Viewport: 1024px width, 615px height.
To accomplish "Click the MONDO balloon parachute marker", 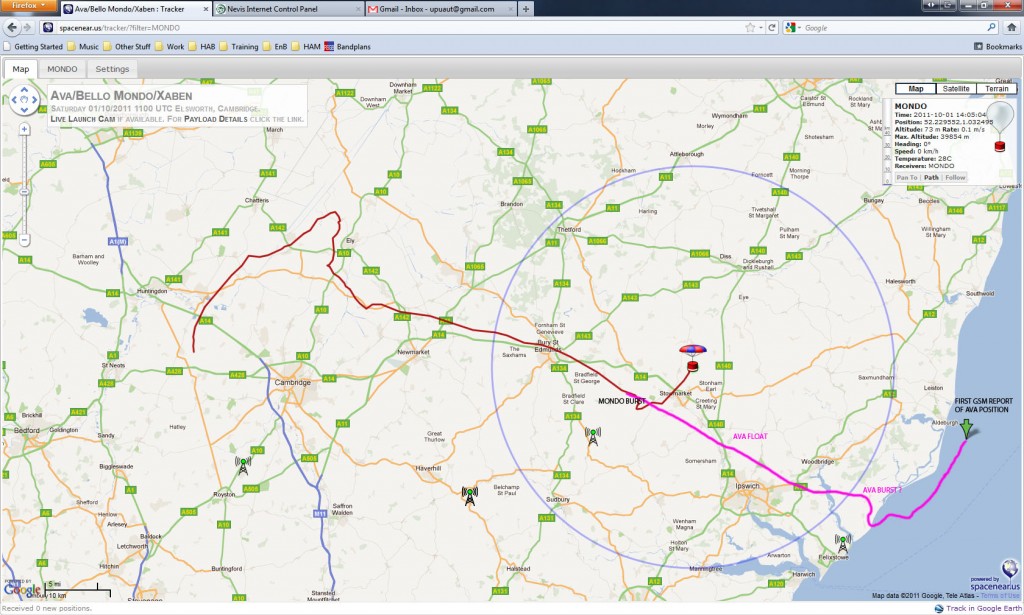I will pyautogui.click(x=692, y=358).
